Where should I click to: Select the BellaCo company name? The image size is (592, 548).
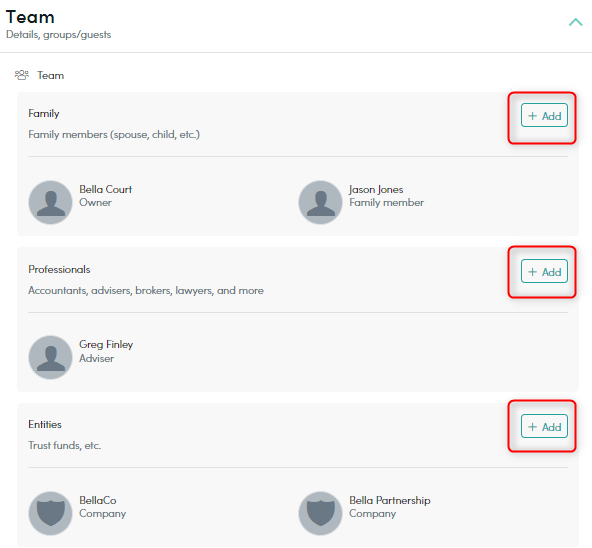97,500
